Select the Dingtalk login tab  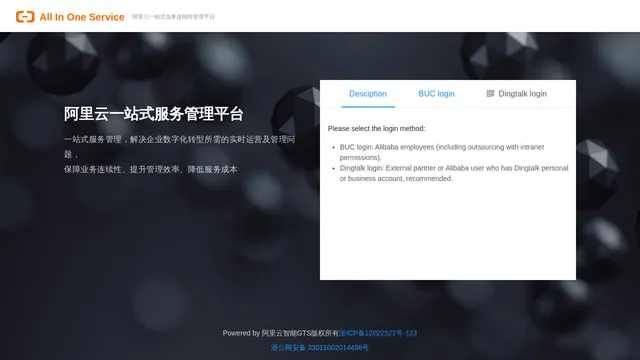(x=516, y=94)
